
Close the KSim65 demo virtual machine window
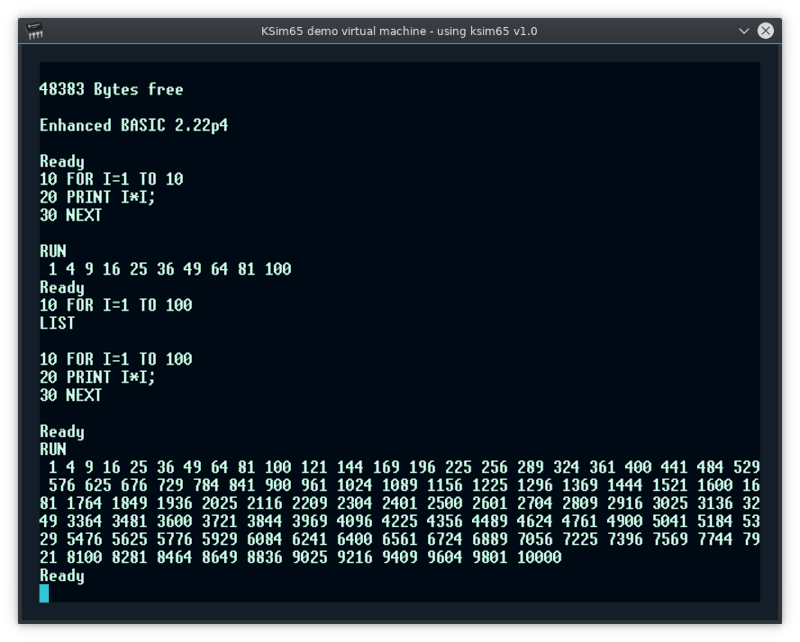(x=765, y=31)
